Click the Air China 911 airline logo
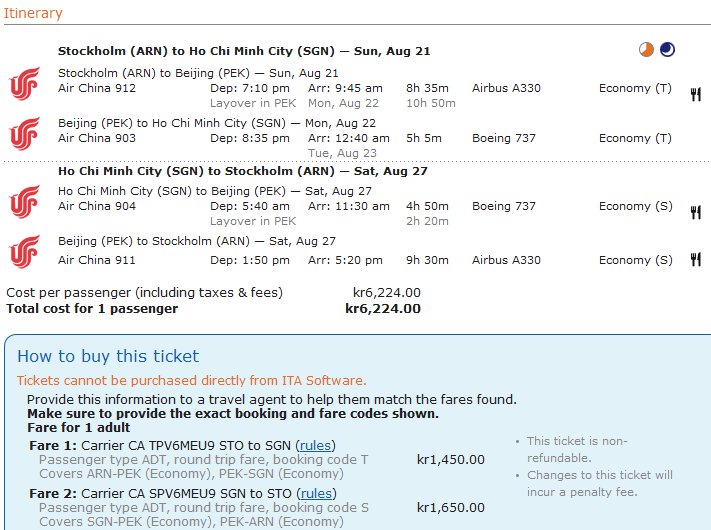Viewport: 711px width, 530px height. (x=25, y=251)
